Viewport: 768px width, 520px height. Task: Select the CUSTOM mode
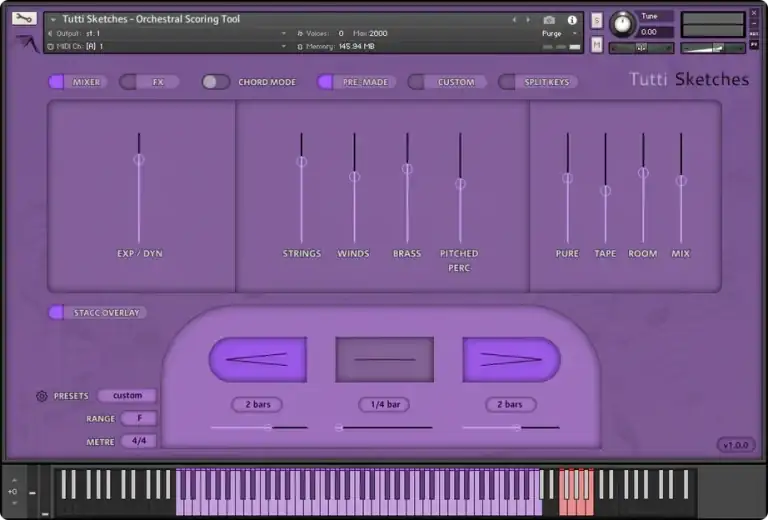[x=447, y=82]
